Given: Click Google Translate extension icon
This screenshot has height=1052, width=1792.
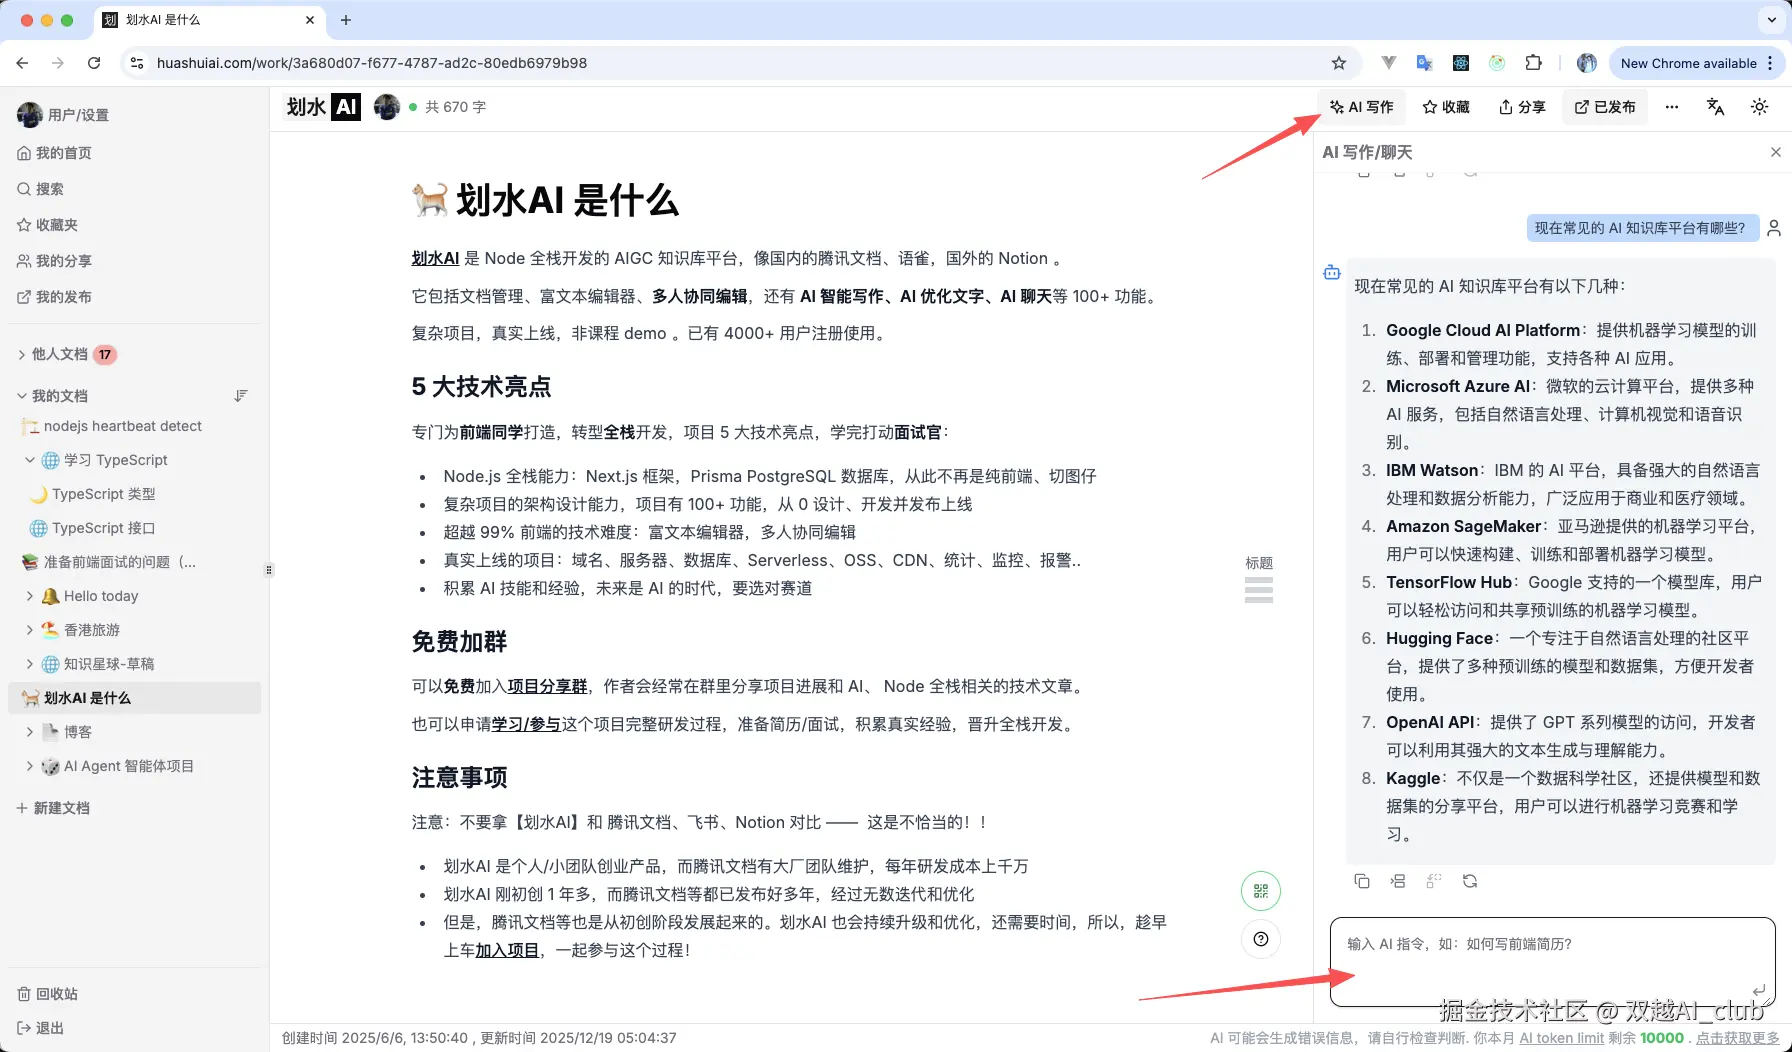Looking at the screenshot, I should [x=1425, y=63].
